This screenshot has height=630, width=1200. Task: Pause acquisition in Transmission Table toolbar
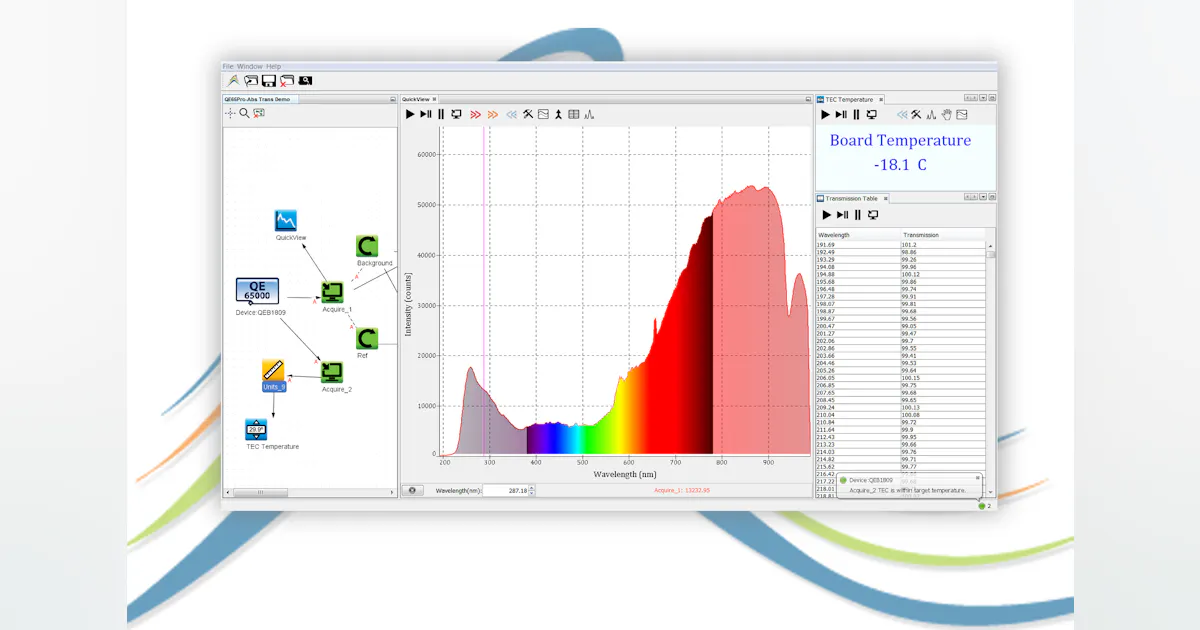(x=857, y=214)
